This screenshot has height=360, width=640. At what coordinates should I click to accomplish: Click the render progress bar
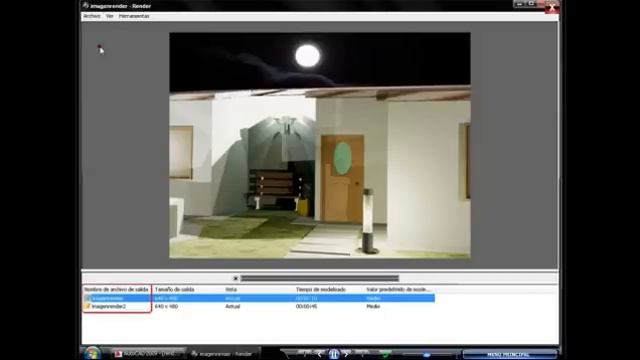point(320,278)
